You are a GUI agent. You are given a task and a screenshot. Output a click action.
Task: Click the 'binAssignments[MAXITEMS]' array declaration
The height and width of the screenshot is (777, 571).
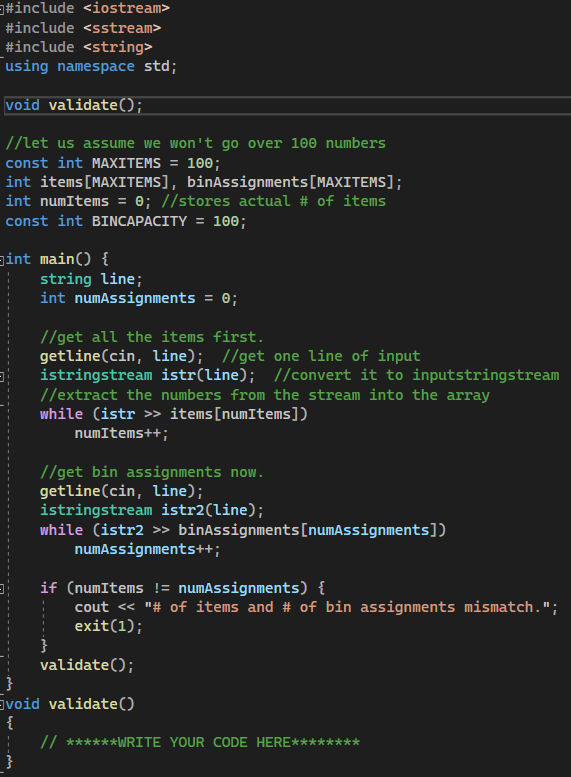290,182
